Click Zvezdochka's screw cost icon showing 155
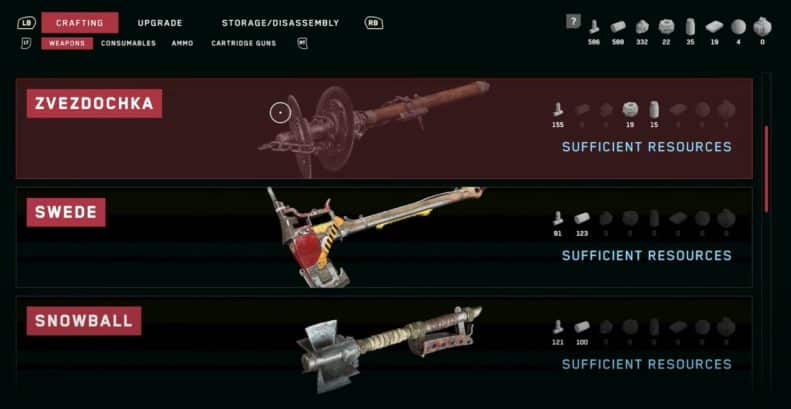 (558, 109)
